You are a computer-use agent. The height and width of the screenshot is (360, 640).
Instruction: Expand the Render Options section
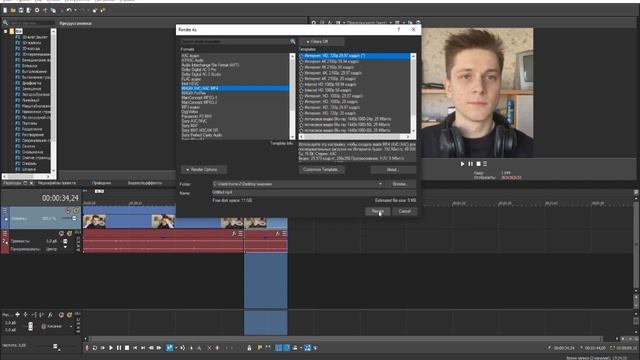click(204, 169)
